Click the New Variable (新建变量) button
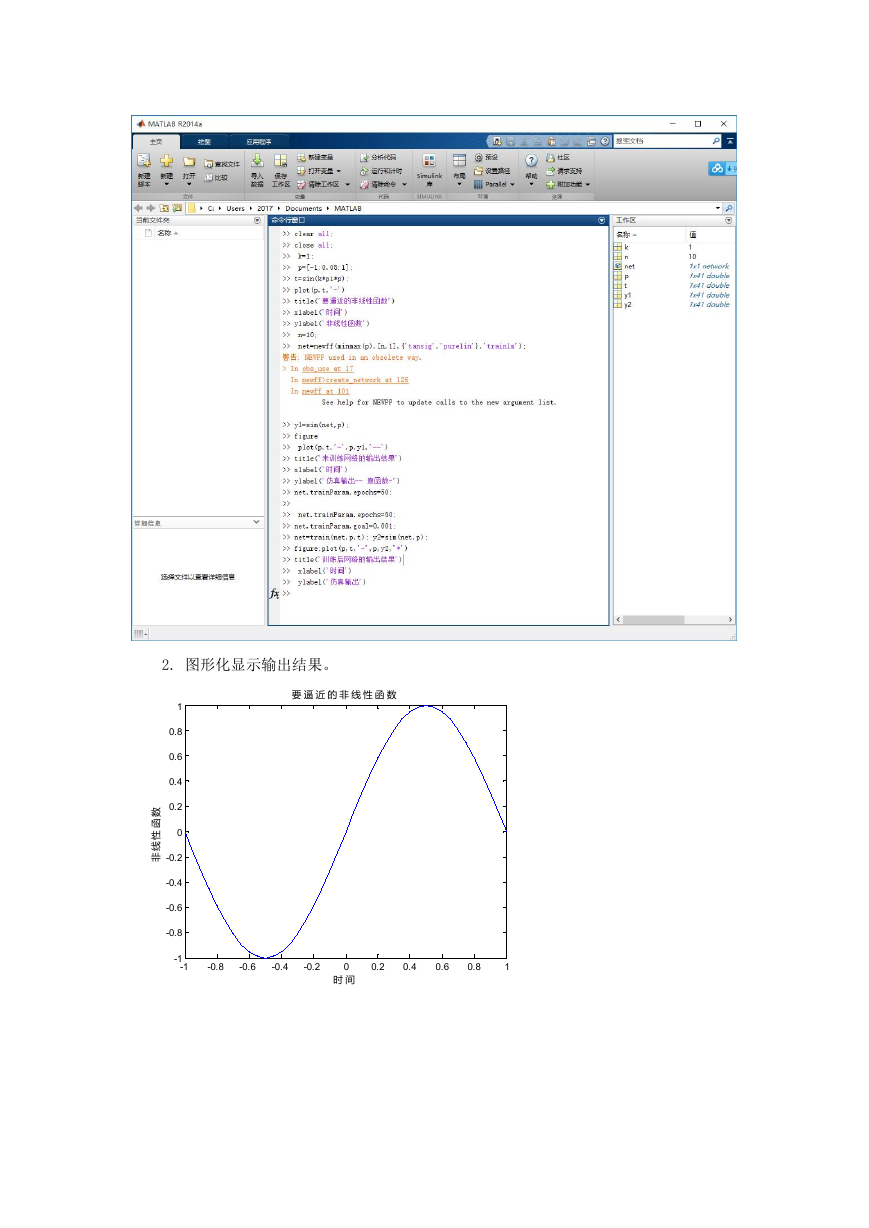 [x=315, y=157]
